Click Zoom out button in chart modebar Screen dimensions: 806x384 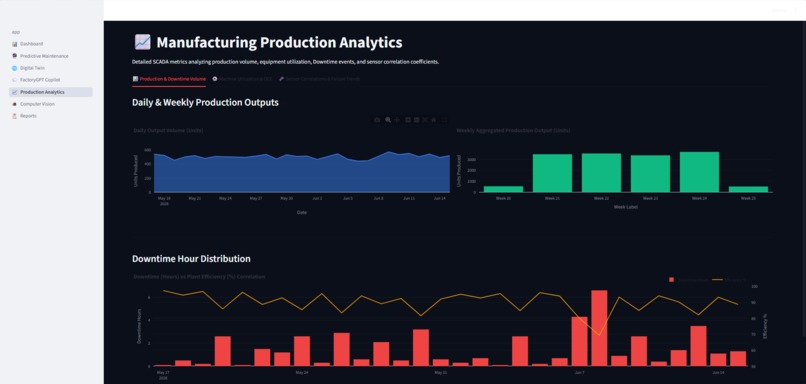click(416, 120)
